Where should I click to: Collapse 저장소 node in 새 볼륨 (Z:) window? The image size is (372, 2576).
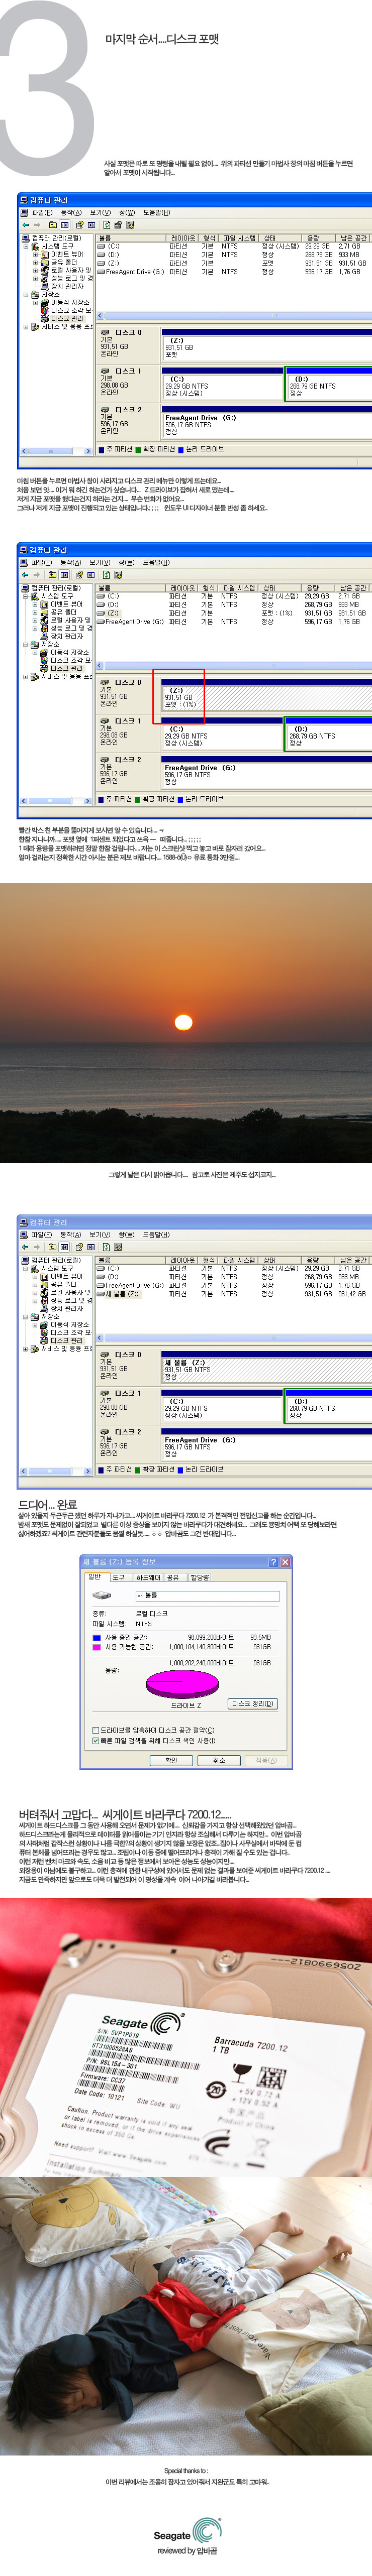coord(27,1316)
